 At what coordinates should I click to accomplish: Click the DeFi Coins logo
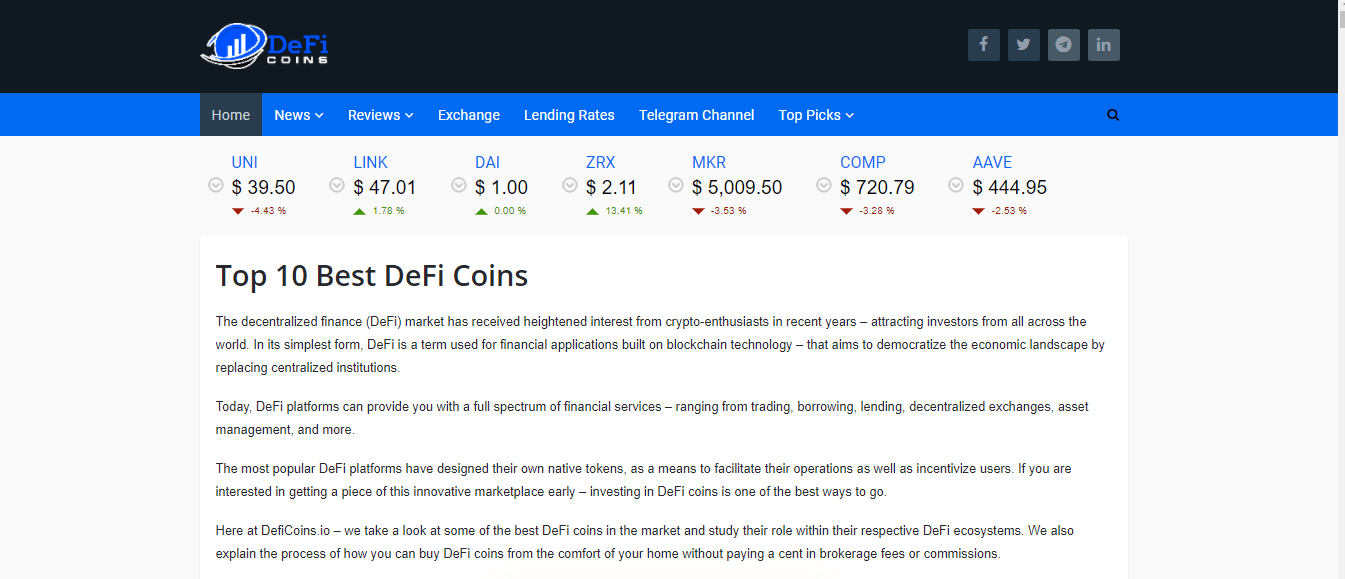pyautogui.click(x=265, y=46)
